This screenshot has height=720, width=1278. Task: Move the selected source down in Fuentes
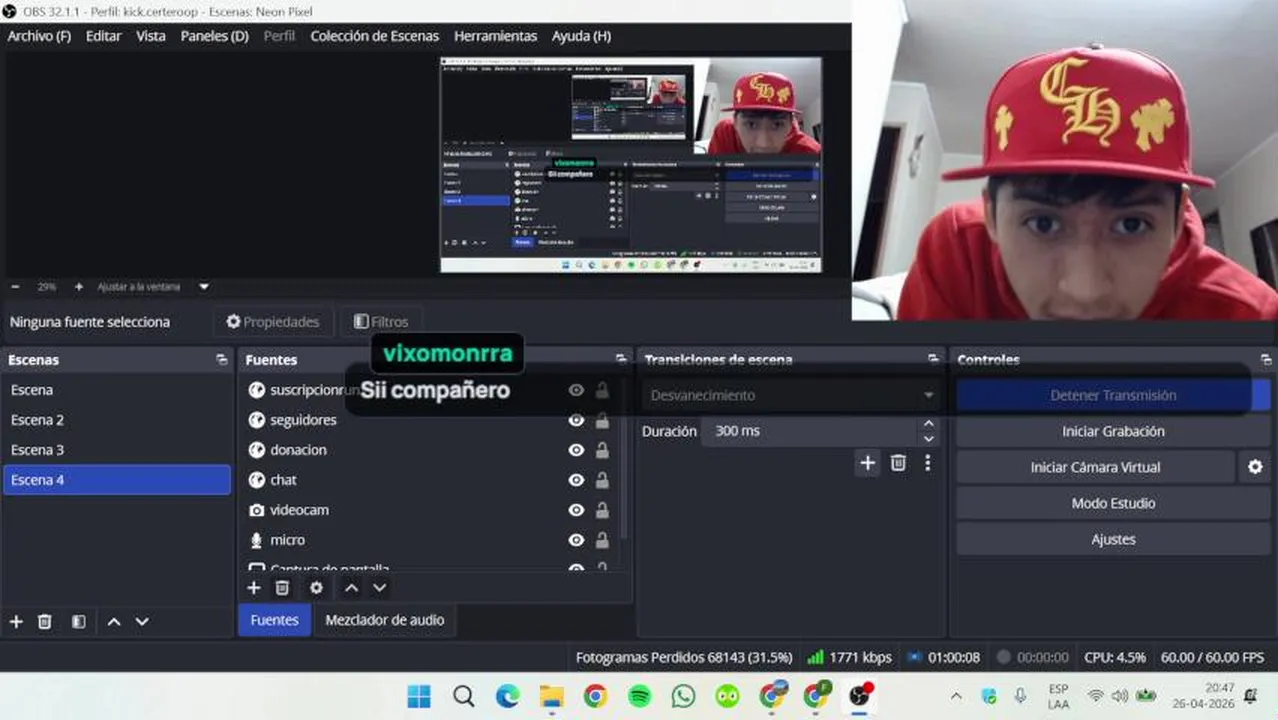(379, 588)
